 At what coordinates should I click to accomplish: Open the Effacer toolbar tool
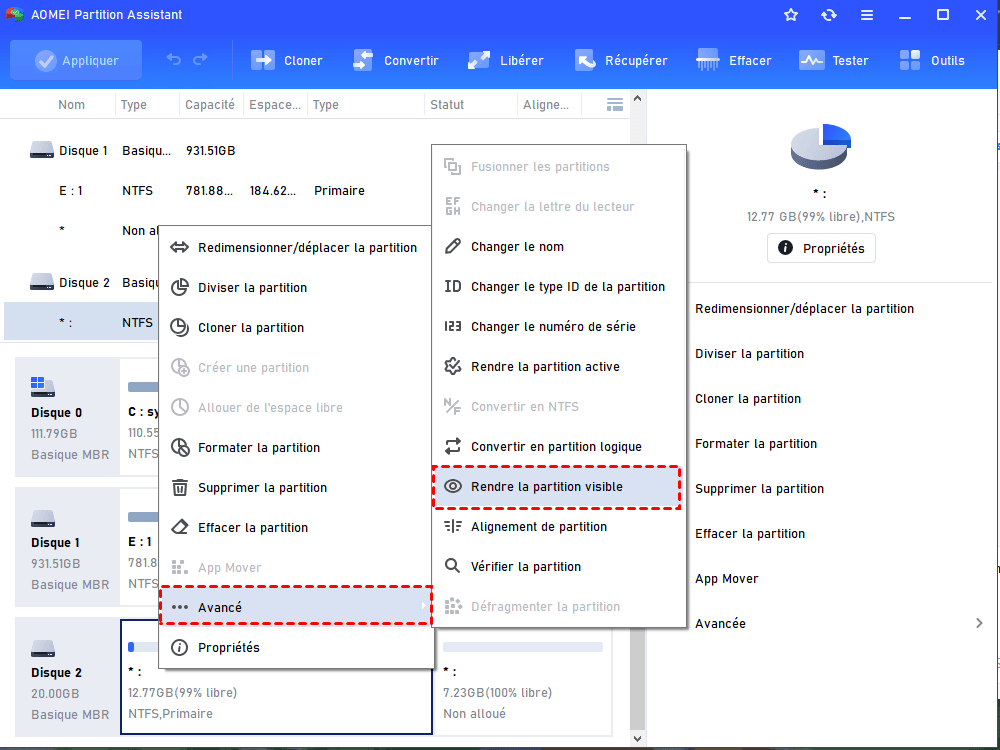pos(734,61)
